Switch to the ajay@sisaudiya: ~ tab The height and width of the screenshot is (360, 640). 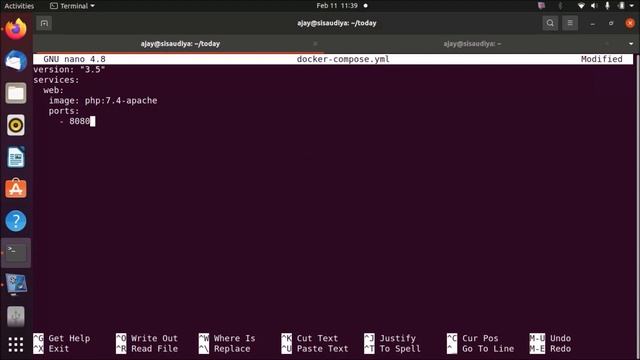tap(472, 44)
